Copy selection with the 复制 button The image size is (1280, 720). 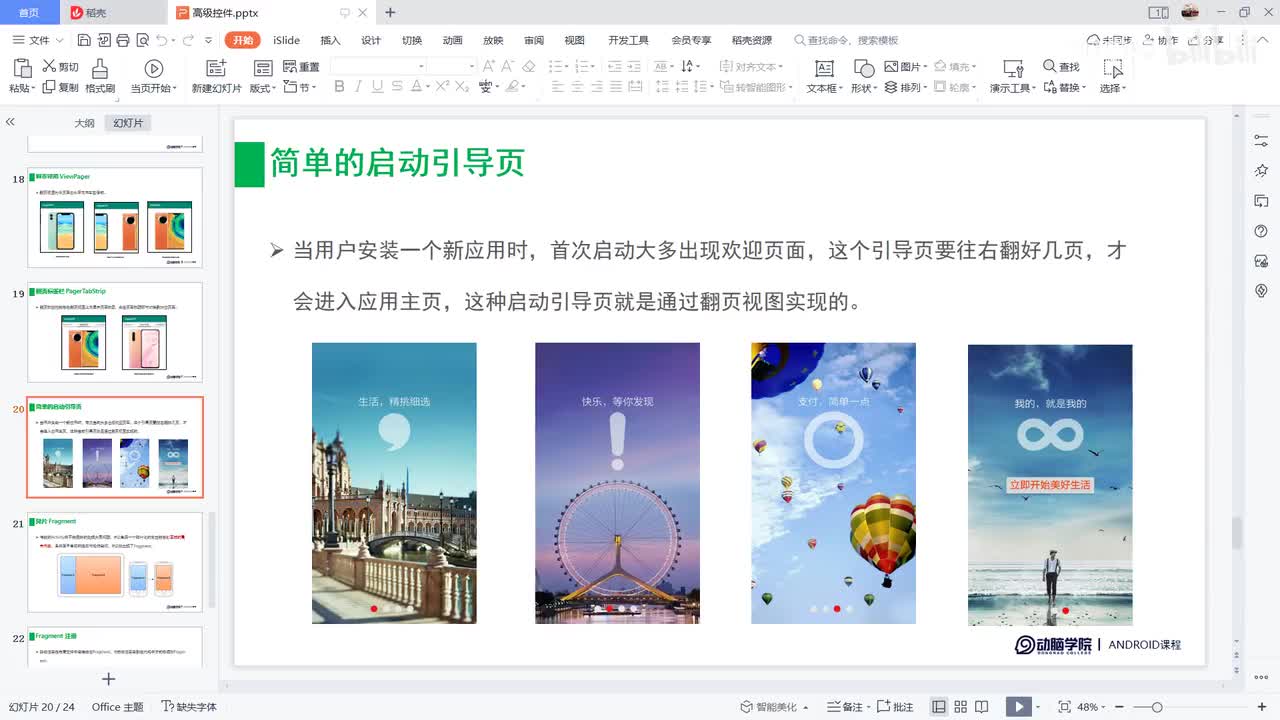click(60, 88)
